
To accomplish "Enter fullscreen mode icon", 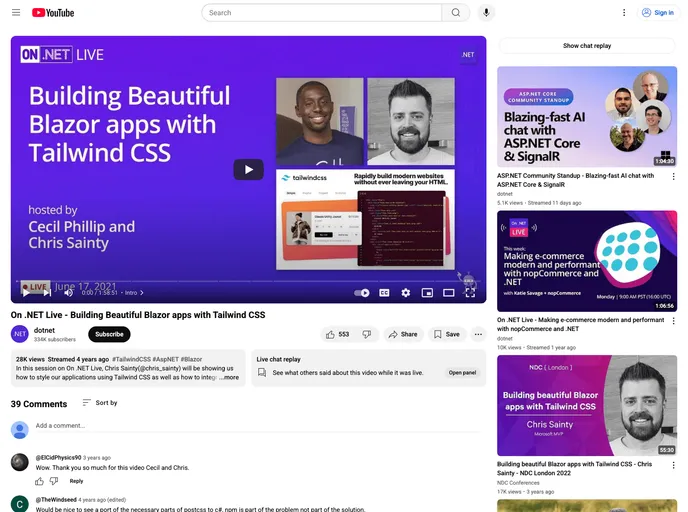I will click(x=470, y=293).
